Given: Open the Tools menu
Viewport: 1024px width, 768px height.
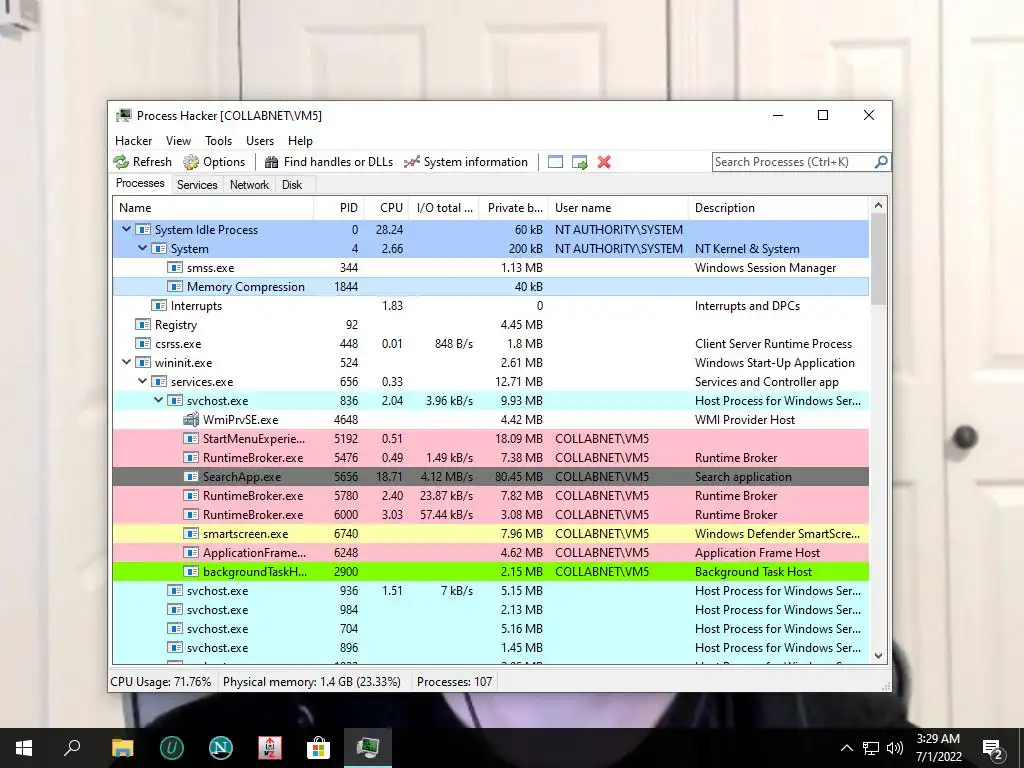Looking at the screenshot, I should [x=218, y=140].
